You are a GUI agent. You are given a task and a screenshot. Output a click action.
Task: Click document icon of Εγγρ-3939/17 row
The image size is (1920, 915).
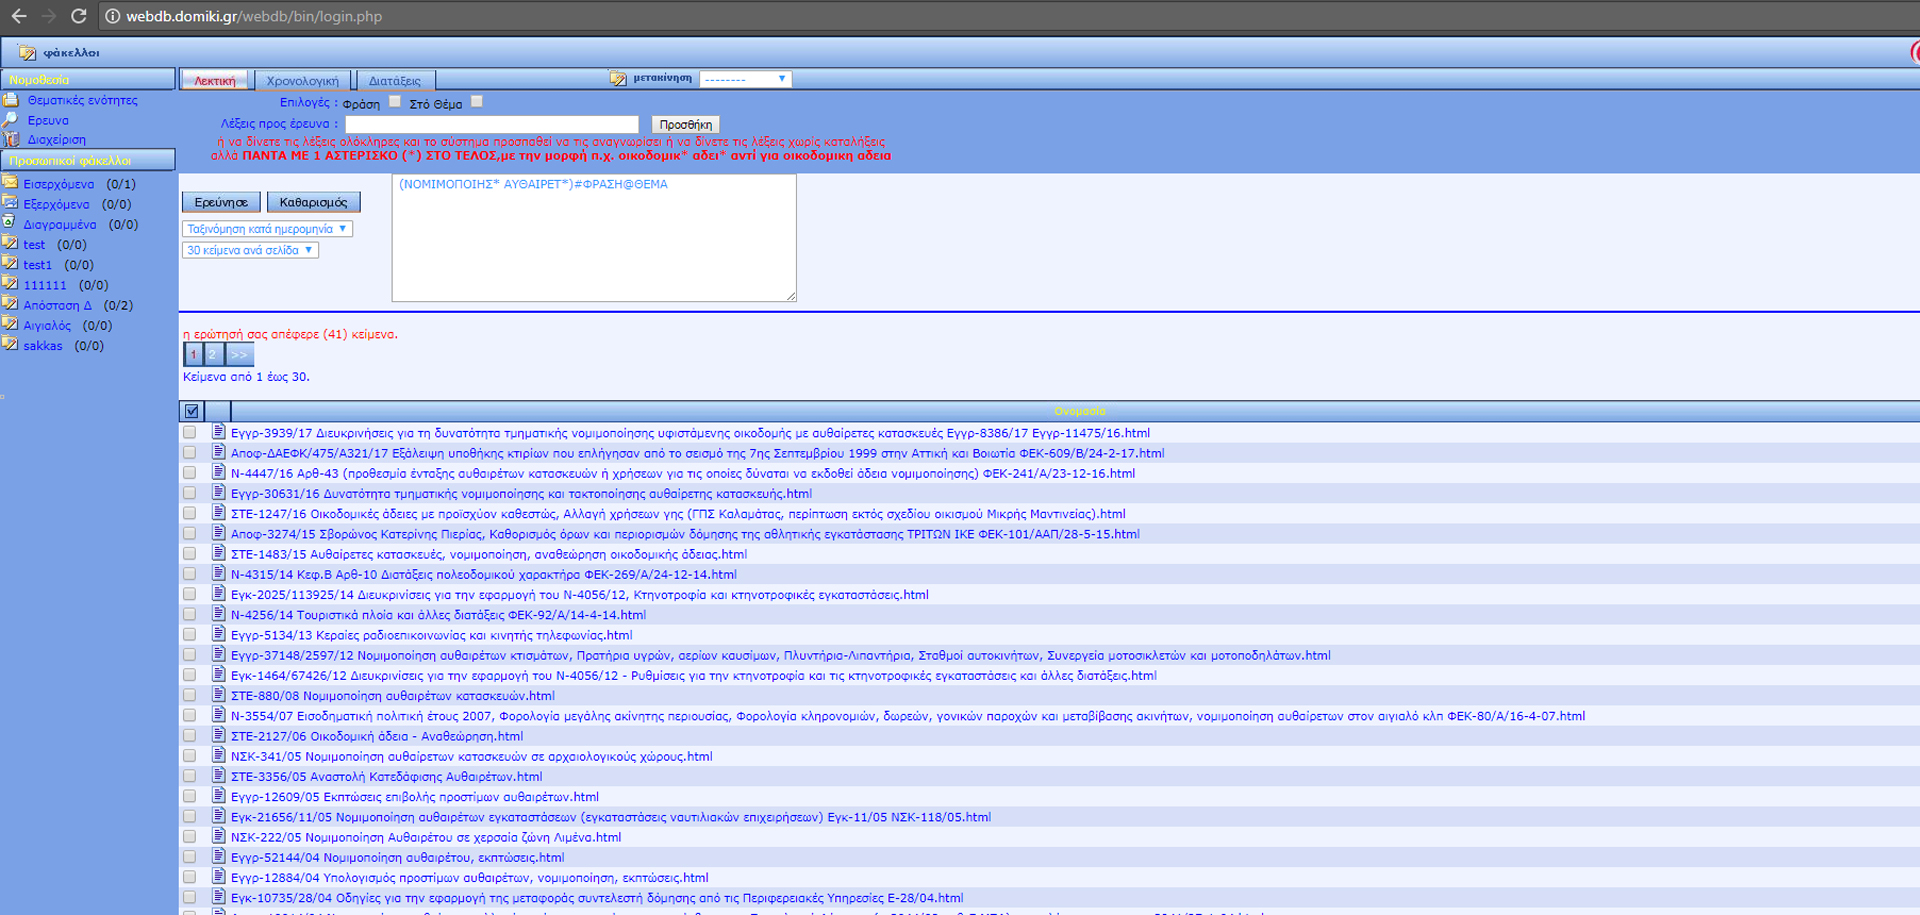(218, 432)
